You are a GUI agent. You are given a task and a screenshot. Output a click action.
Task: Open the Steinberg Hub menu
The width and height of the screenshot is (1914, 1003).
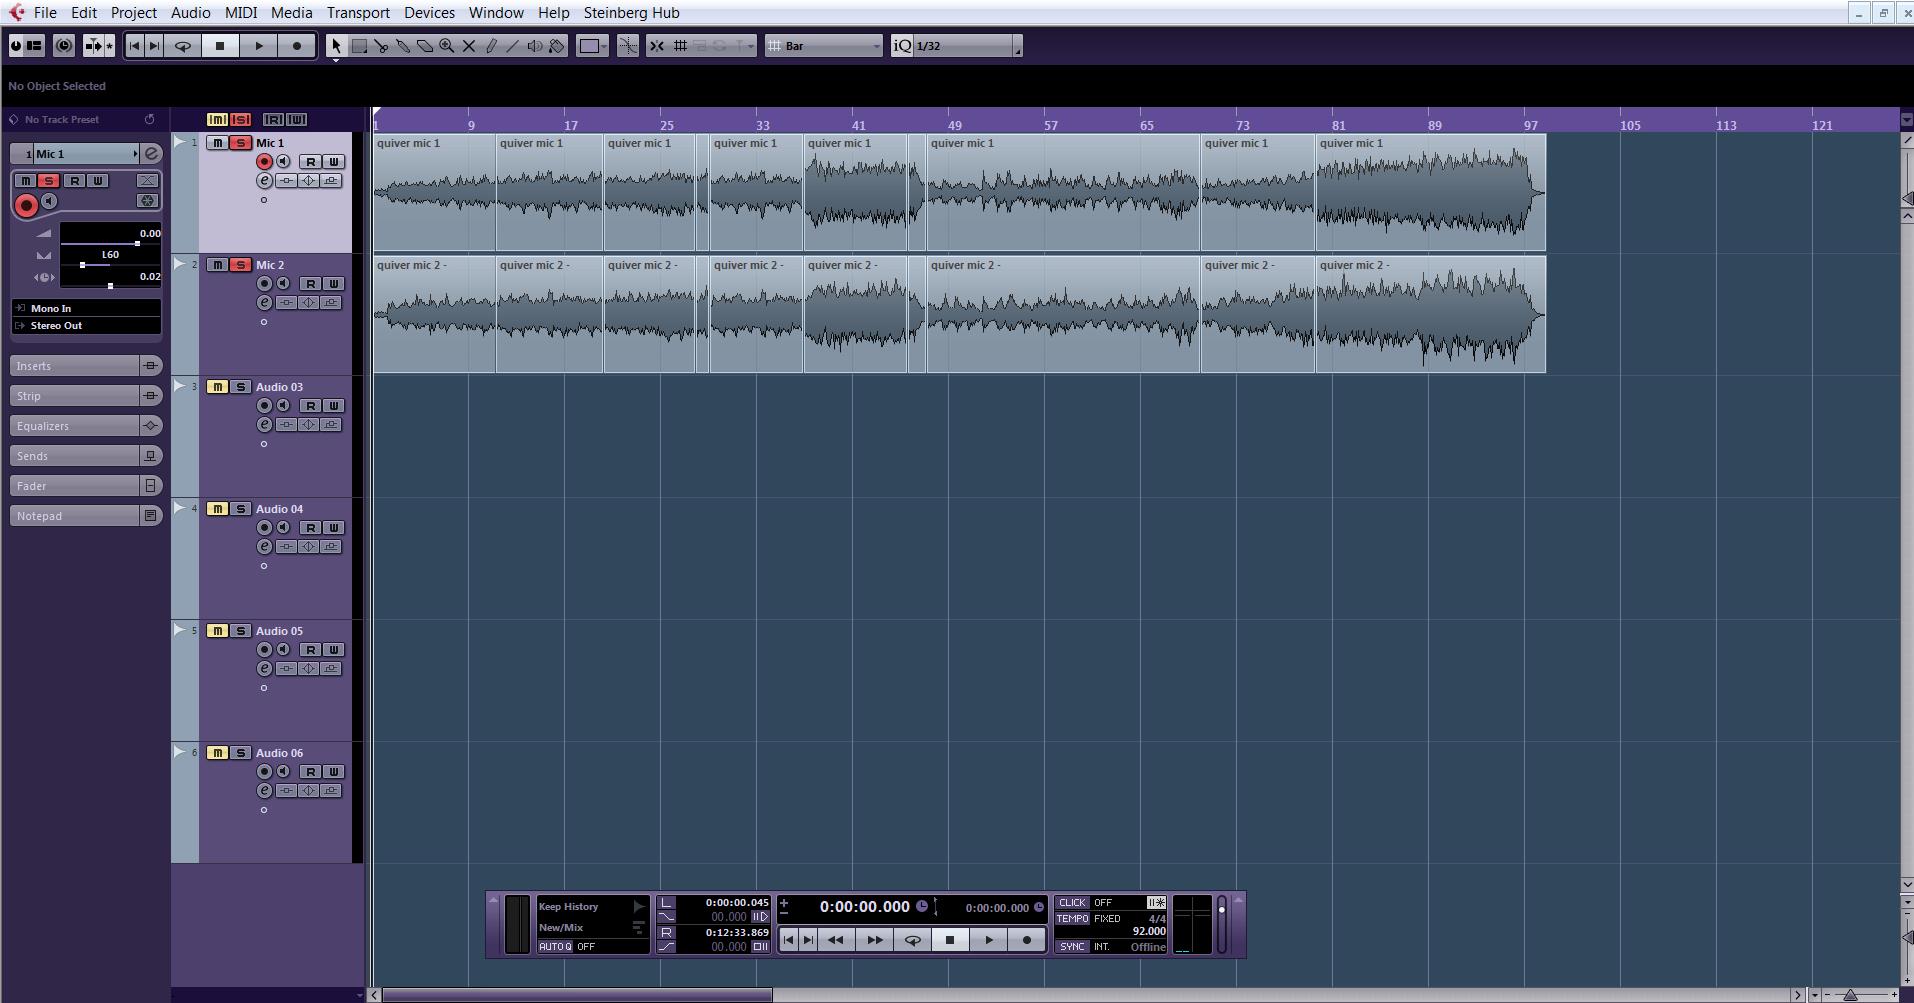(632, 13)
